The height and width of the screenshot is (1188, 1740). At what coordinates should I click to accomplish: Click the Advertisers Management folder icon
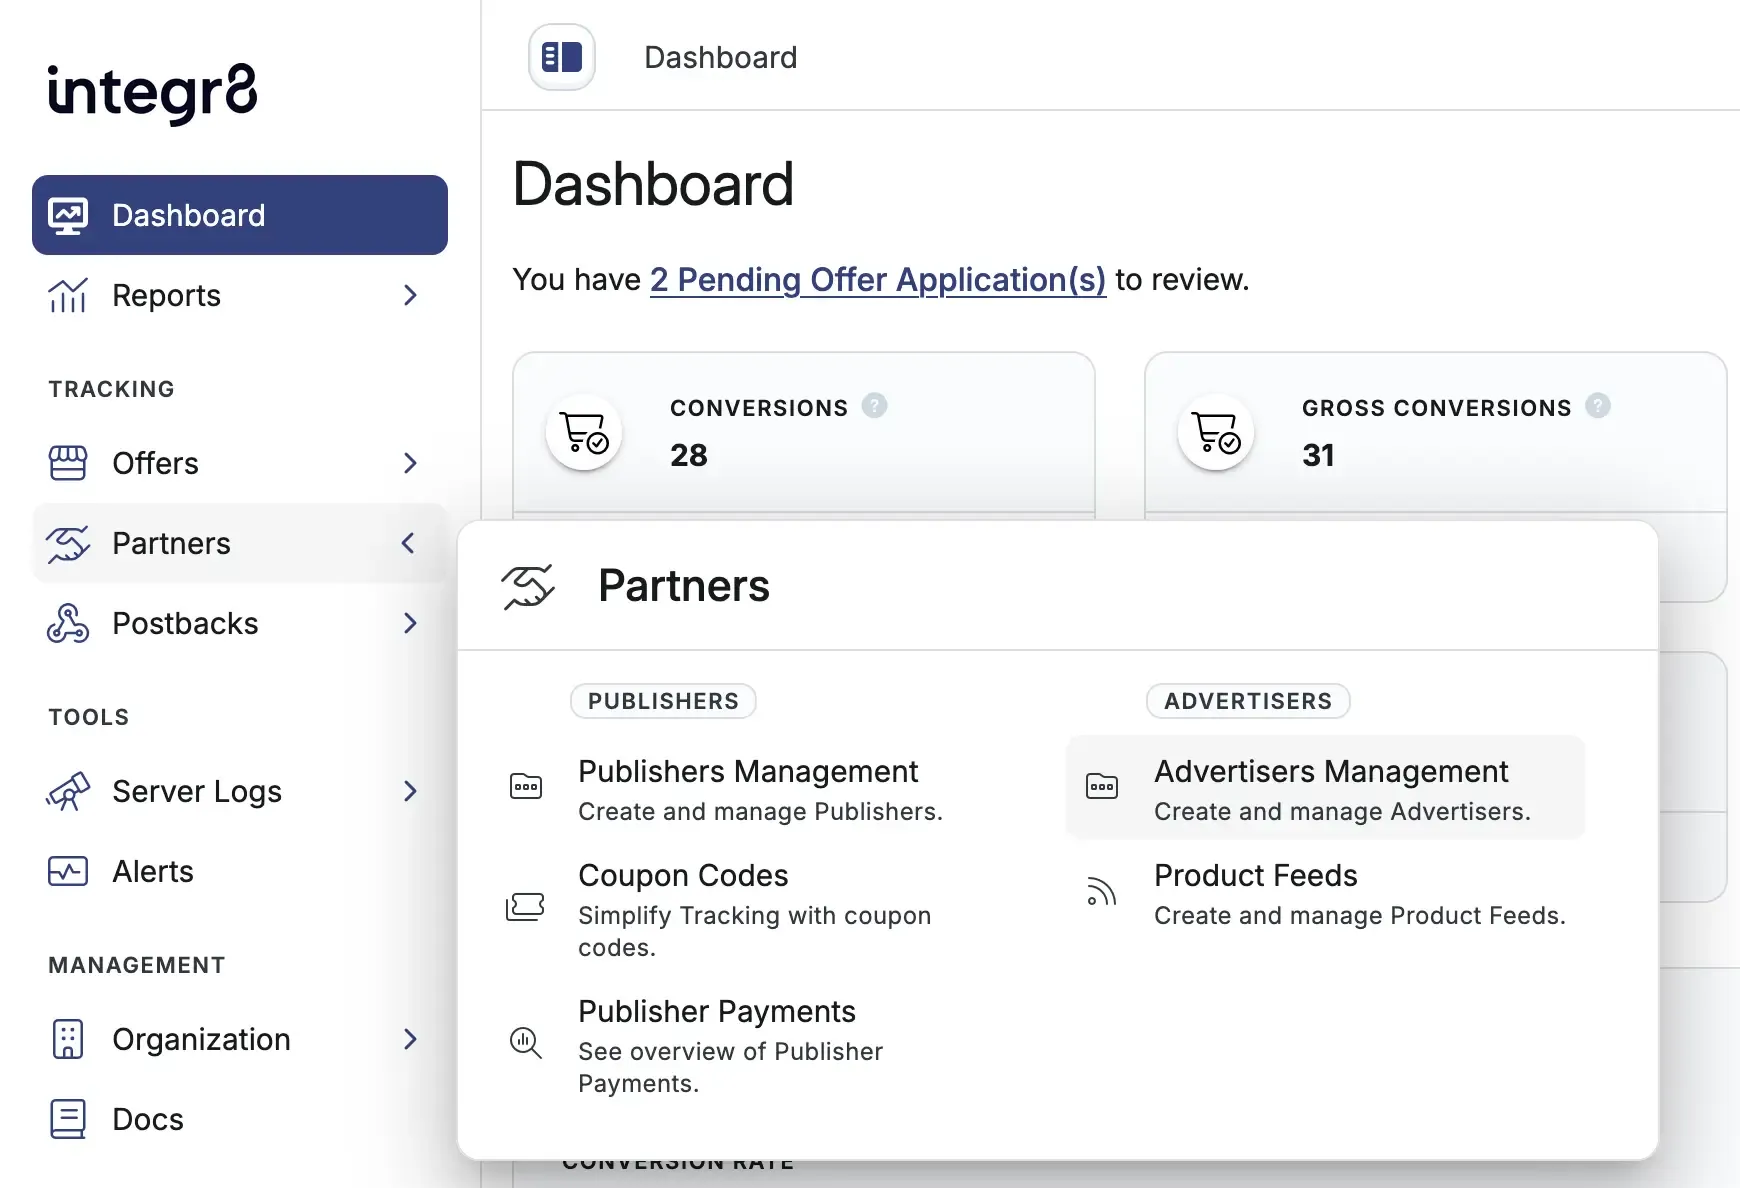coord(1102,786)
